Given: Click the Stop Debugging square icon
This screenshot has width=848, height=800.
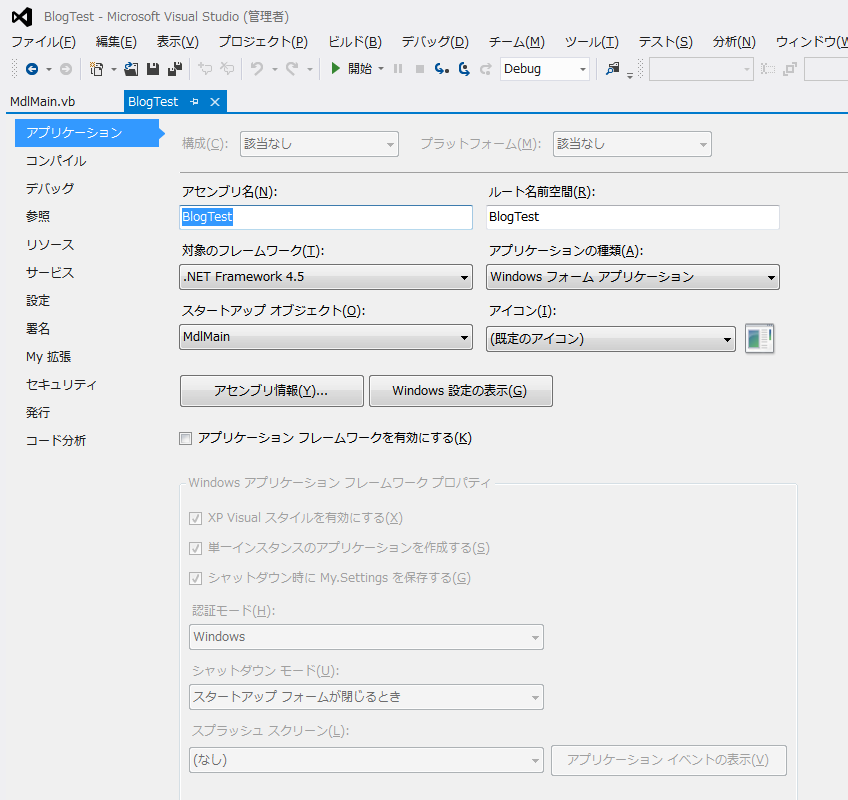Looking at the screenshot, I should pos(420,69).
